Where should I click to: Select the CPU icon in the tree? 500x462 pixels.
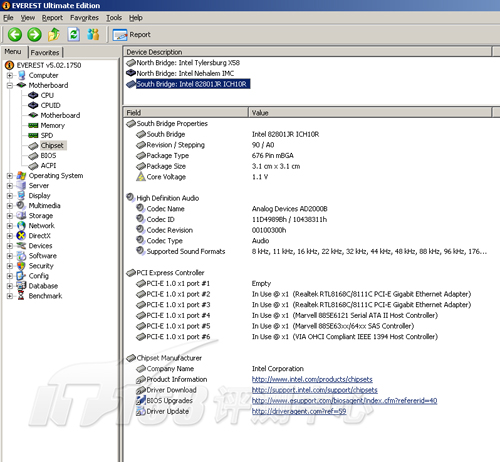tap(33, 95)
